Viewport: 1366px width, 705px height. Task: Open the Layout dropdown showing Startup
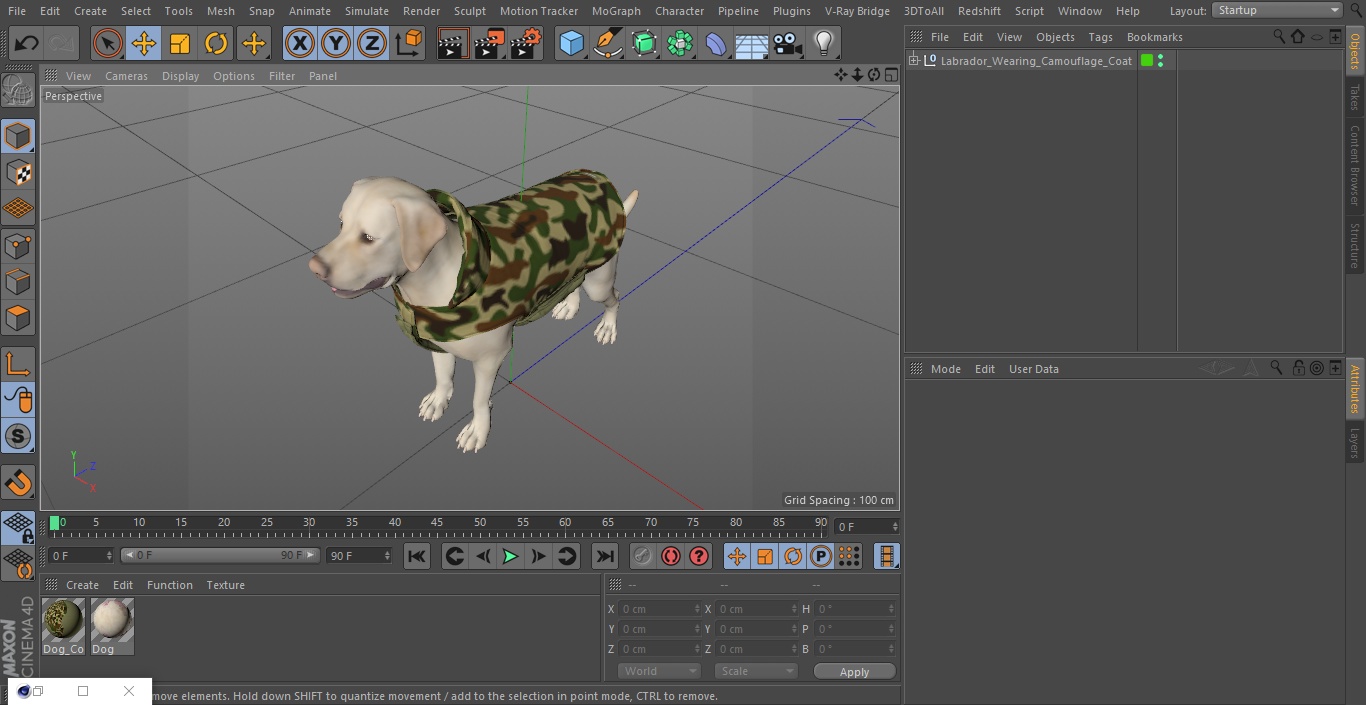1278,10
